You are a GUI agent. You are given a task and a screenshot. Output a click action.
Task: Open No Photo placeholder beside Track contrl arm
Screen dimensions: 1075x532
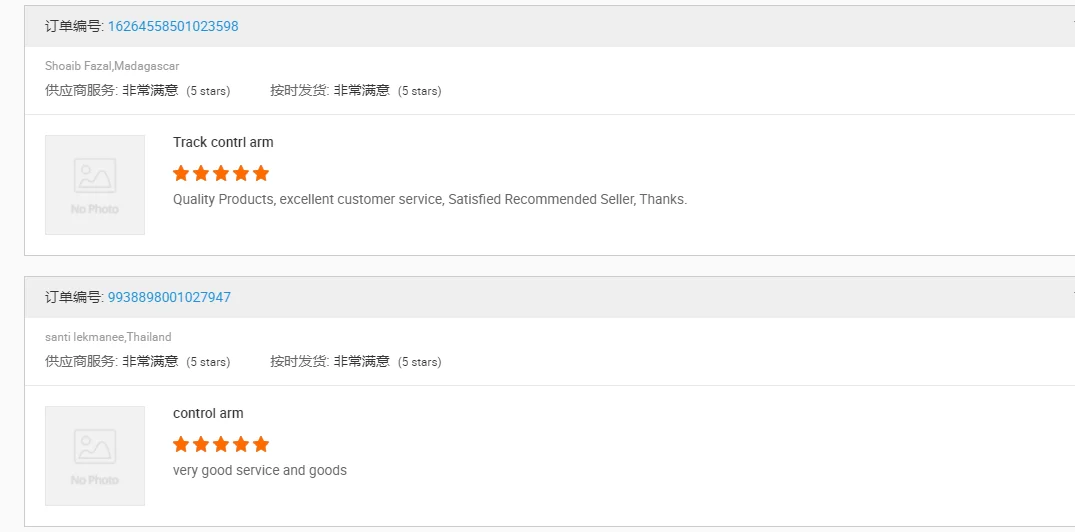pyautogui.click(x=95, y=185)
